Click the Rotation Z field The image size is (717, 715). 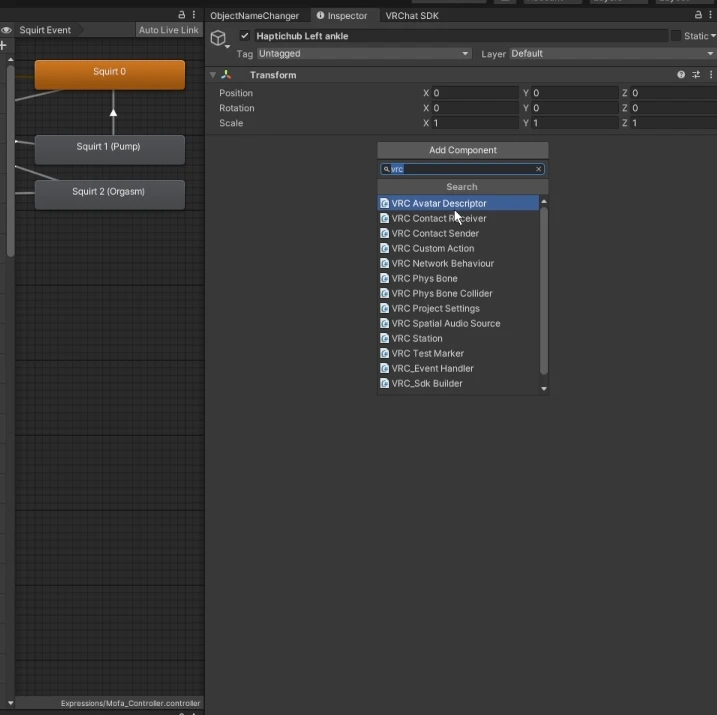click(x=674, y=108)
